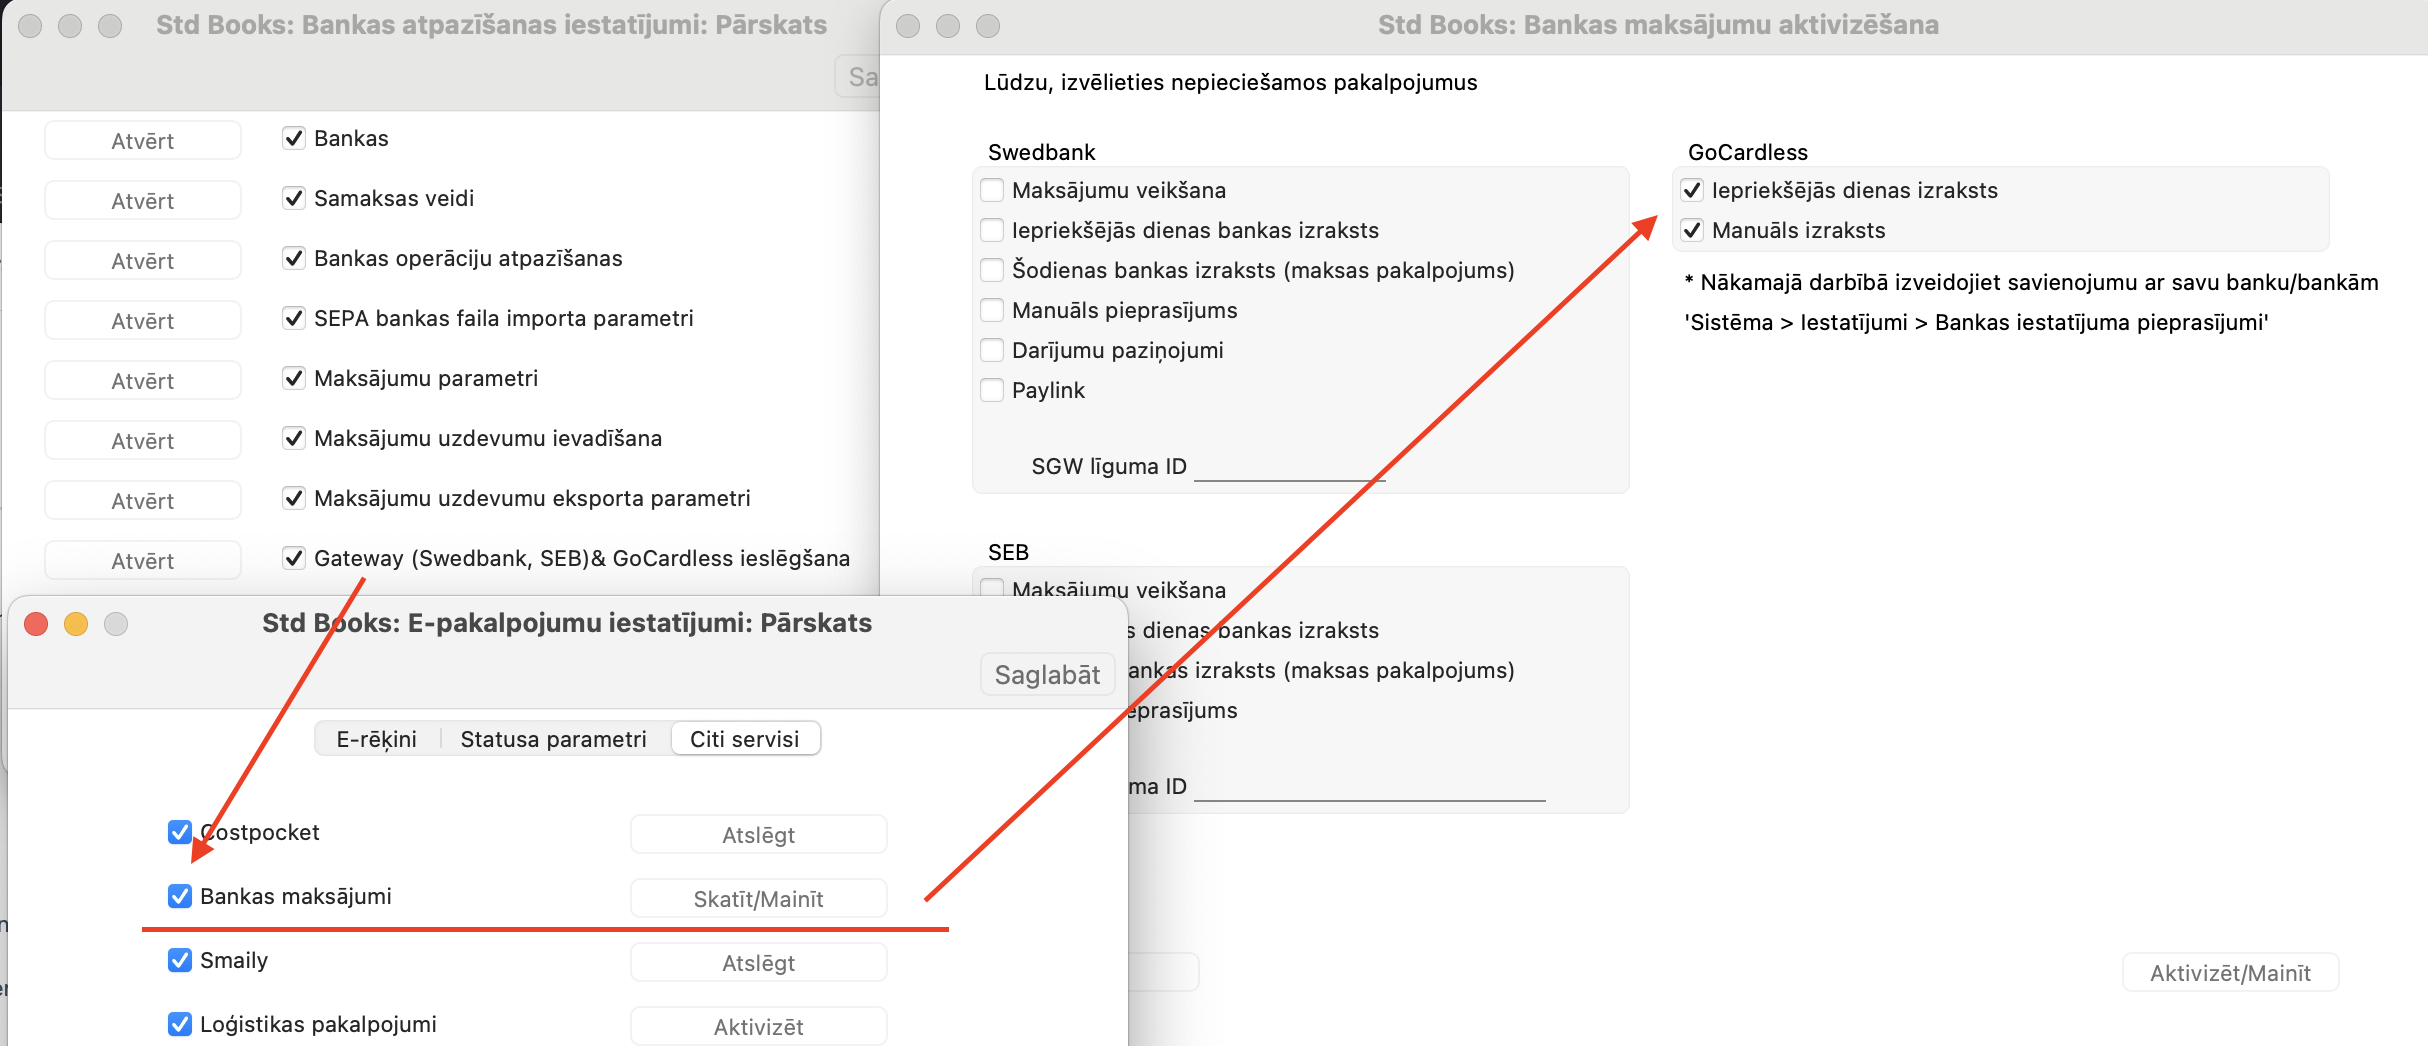The width and height of the screenshot is (2428, 1046).
Task: Enable Swedbank Manuāls pieprasījums checkbox
Action: (x=992, y=310)
